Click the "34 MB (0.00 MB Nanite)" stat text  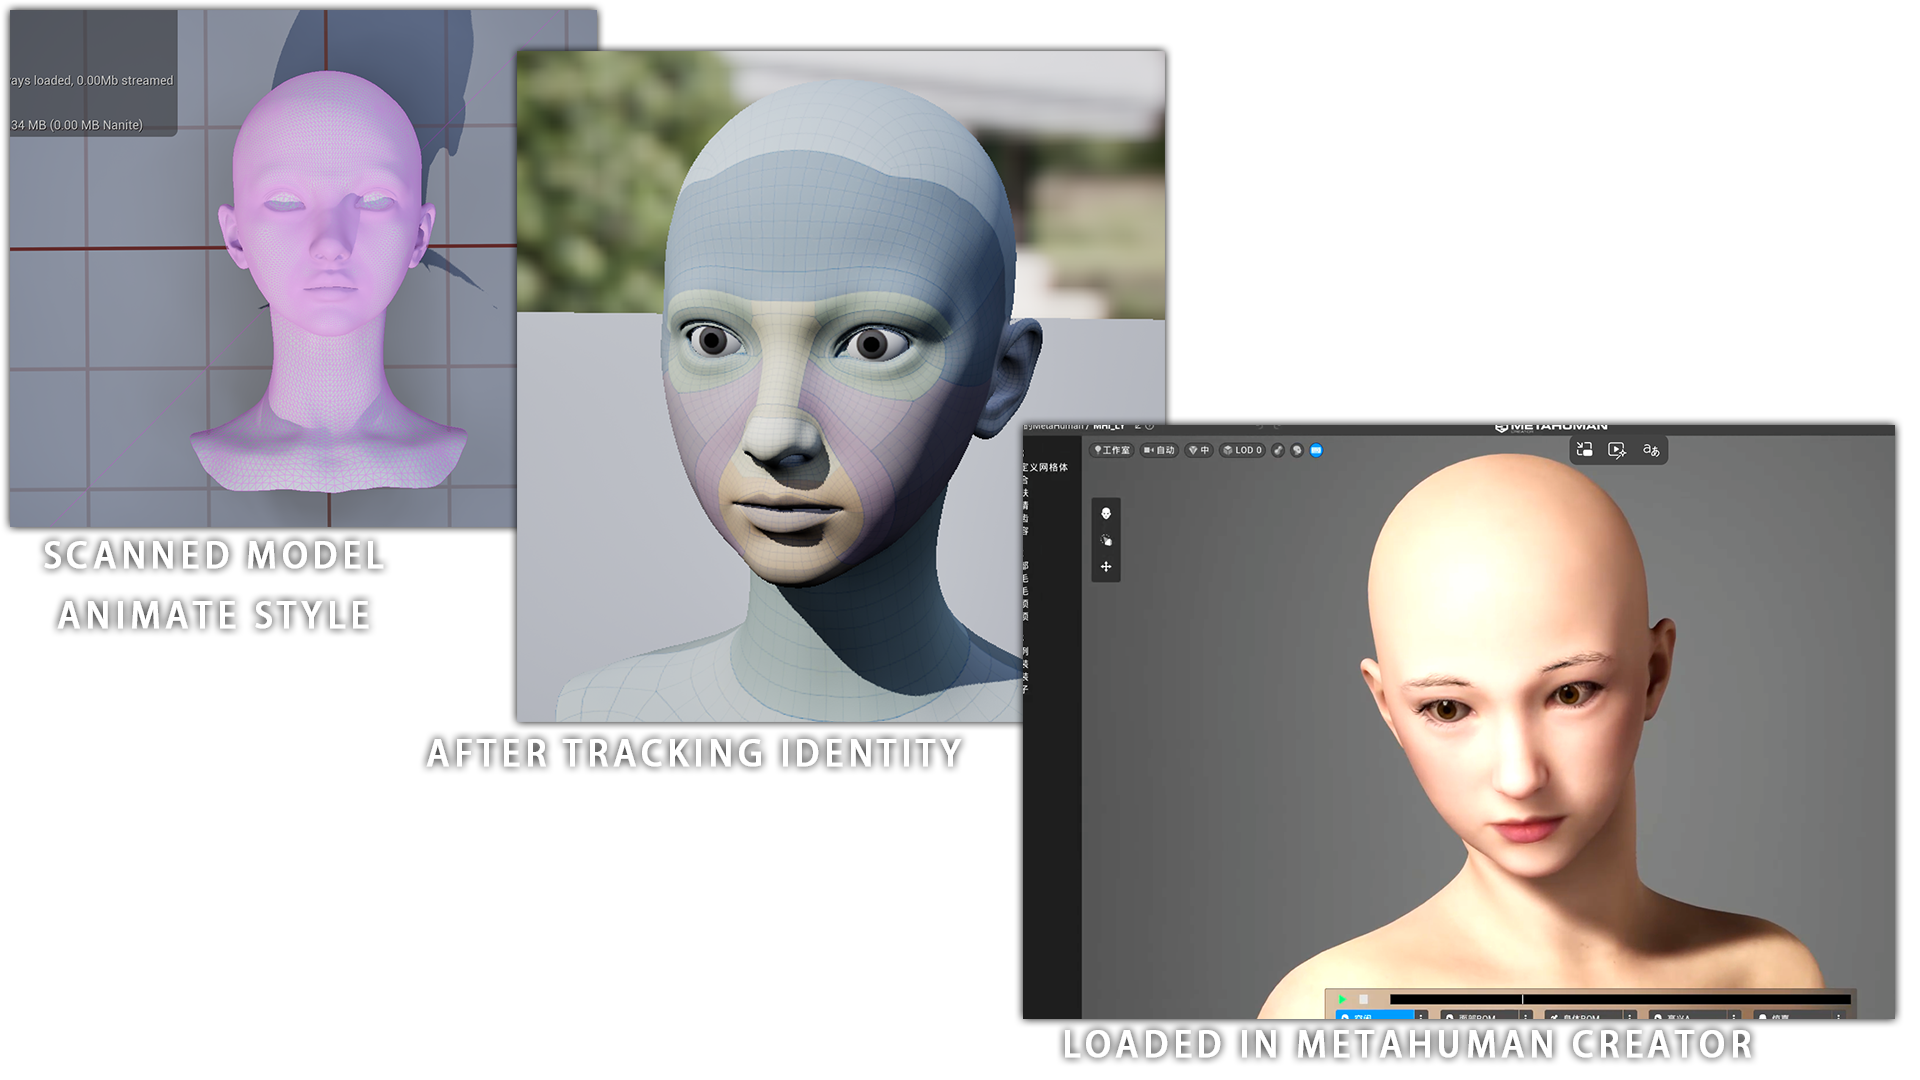tap(77, 125)
